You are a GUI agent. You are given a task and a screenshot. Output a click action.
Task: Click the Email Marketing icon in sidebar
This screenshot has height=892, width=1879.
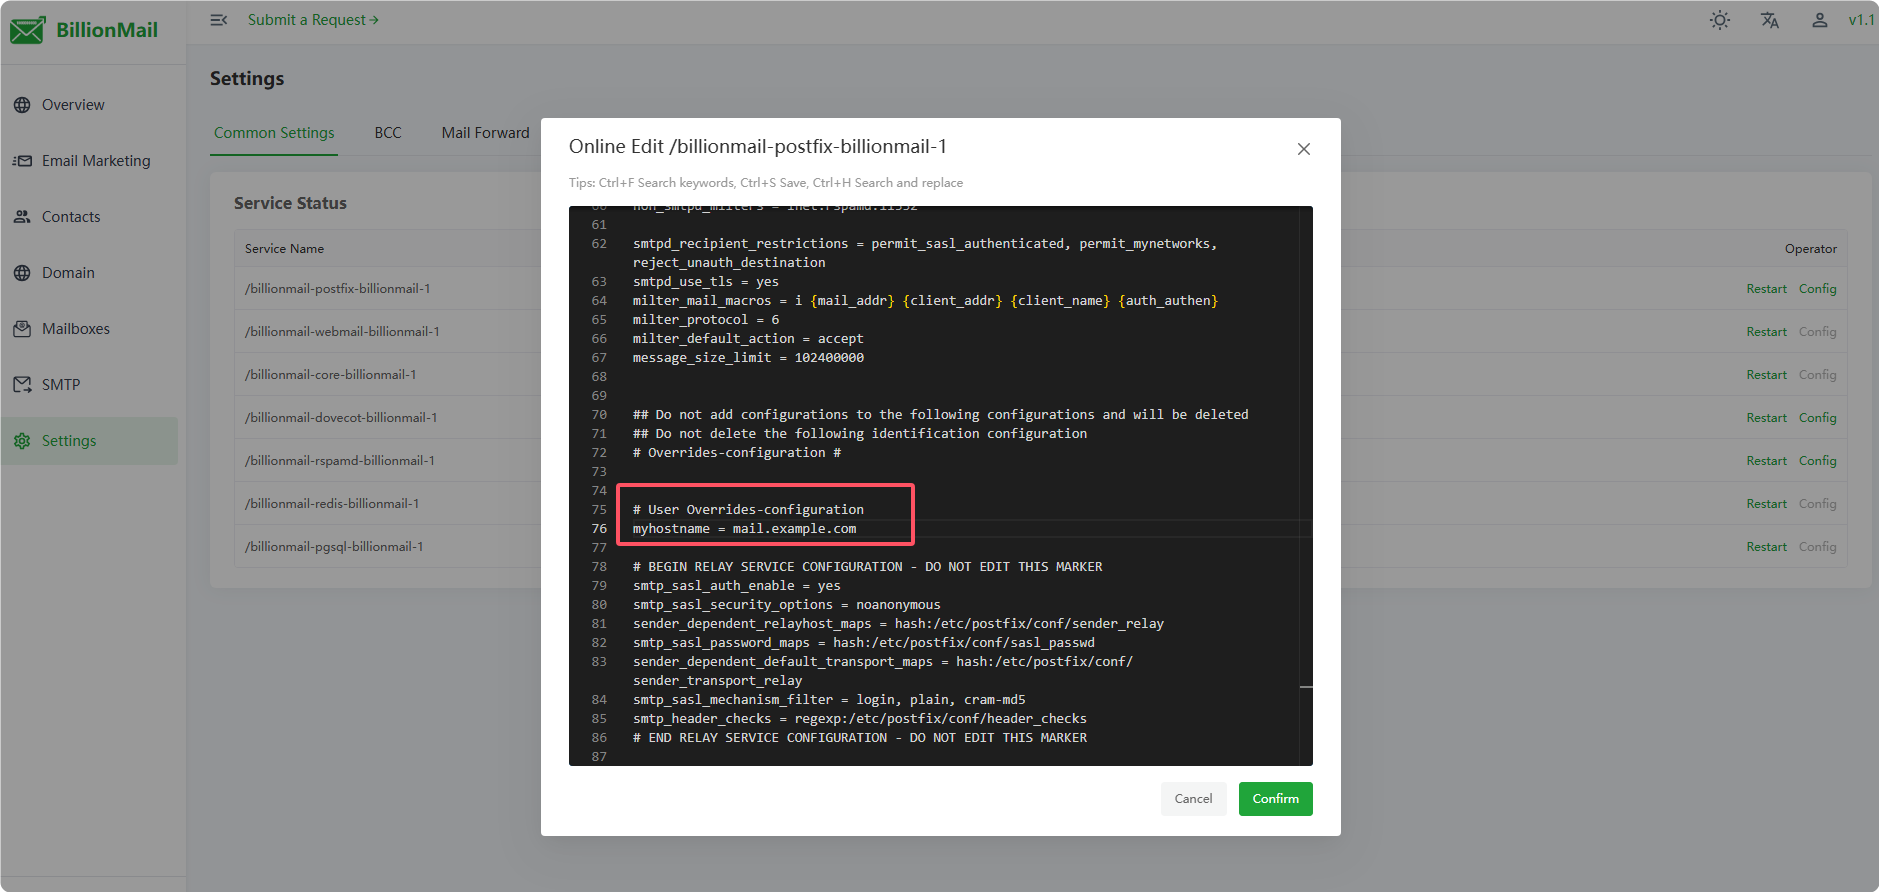coord(22,161)
